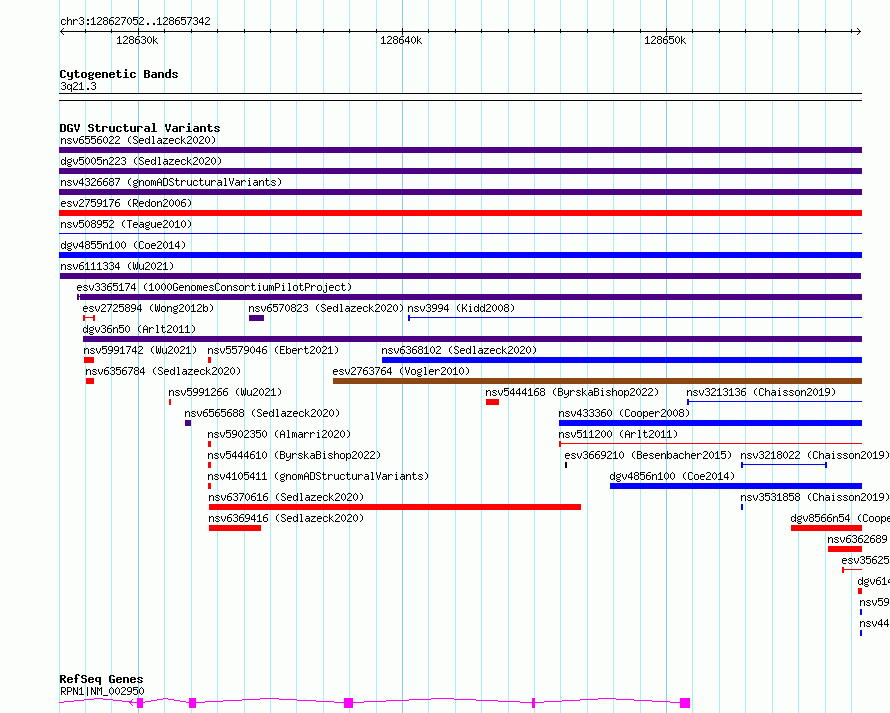Select nsv5991266 (Wu2021) label
The image size is (890, 713).
pos(225,392)
